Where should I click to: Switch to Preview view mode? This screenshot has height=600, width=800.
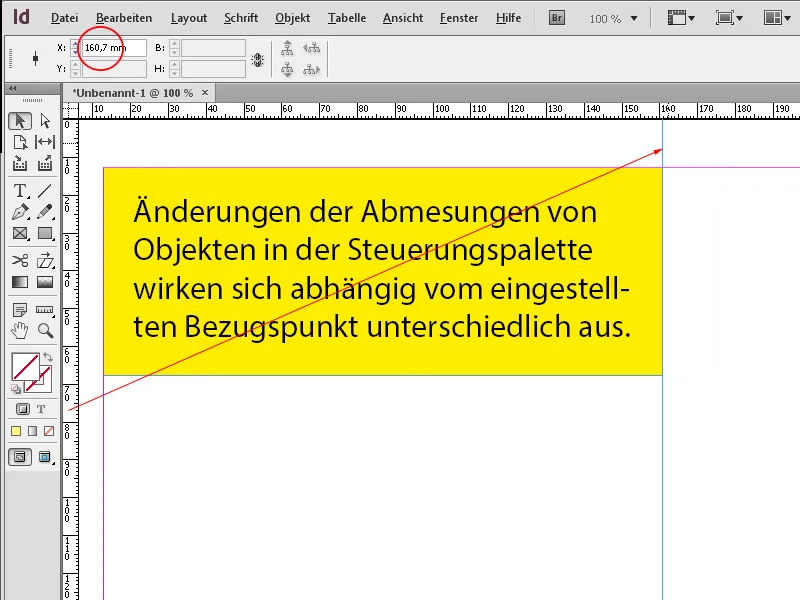[x=45, y=457]
